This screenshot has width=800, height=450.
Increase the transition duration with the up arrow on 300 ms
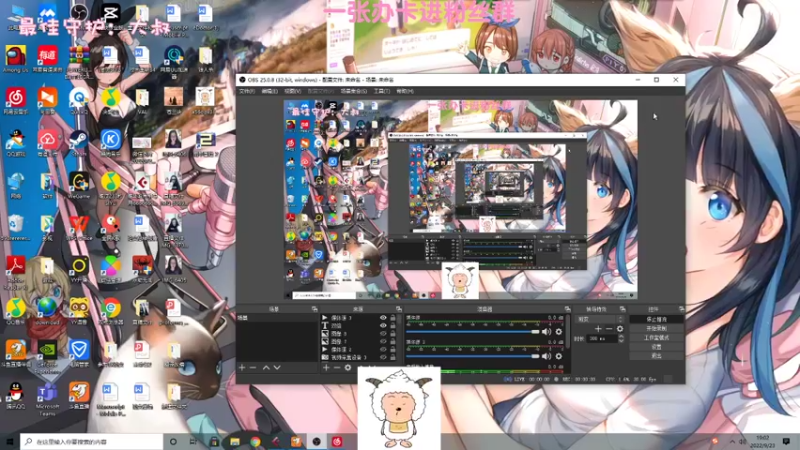[621, 337]
